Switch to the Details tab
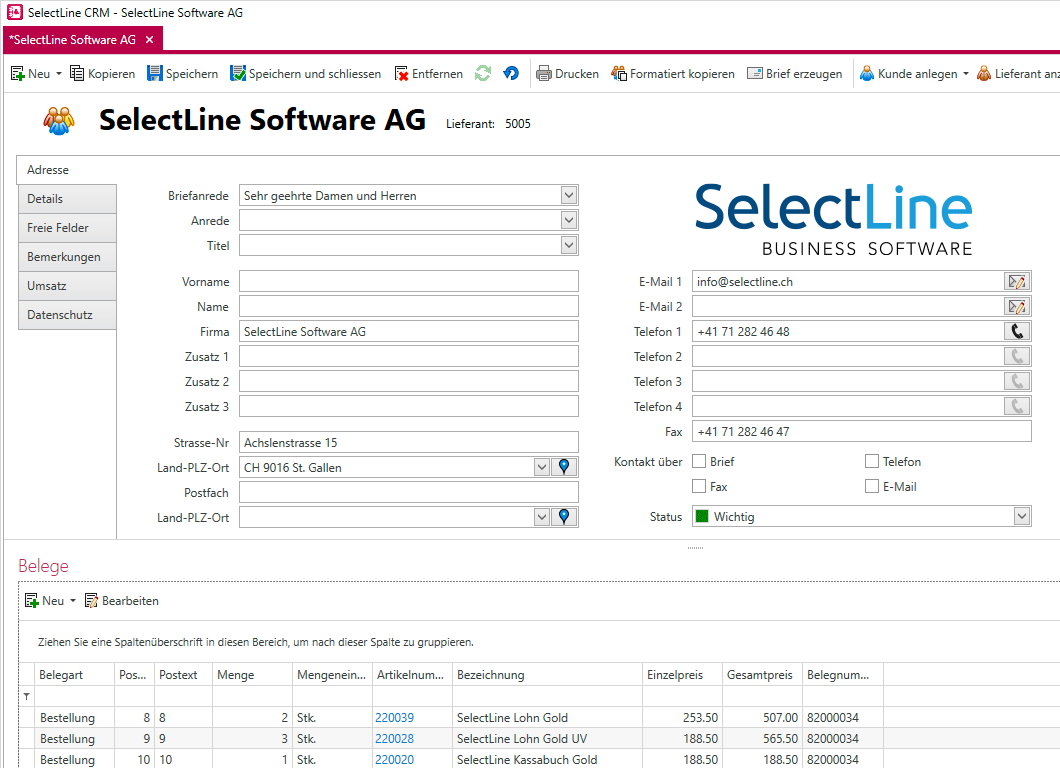Screen dimensions: 1060x768 point(67,199)
